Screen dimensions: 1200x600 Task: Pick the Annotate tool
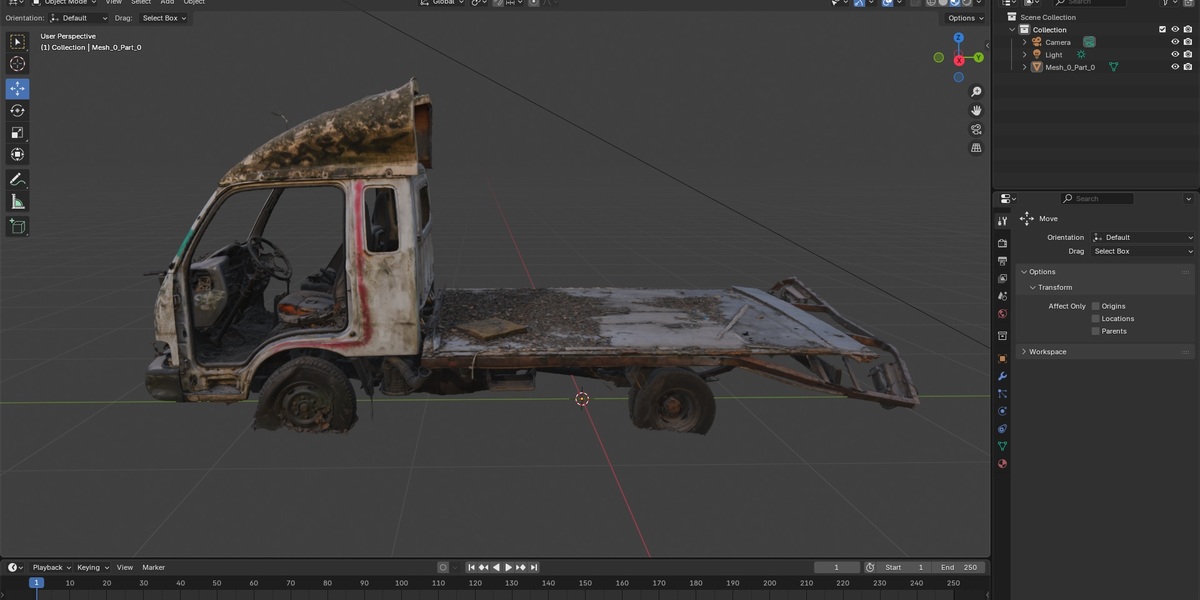(17, 180)
